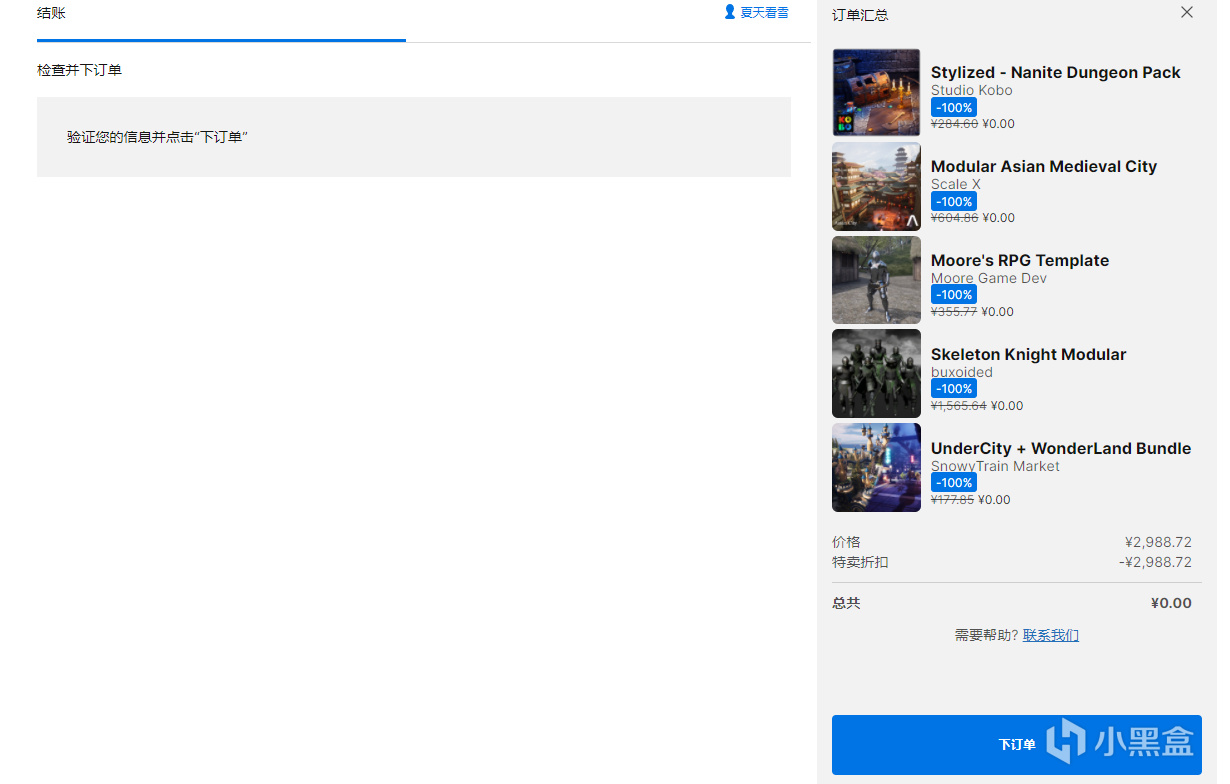Click the -100% badge under Scale X

click(954, 201)
